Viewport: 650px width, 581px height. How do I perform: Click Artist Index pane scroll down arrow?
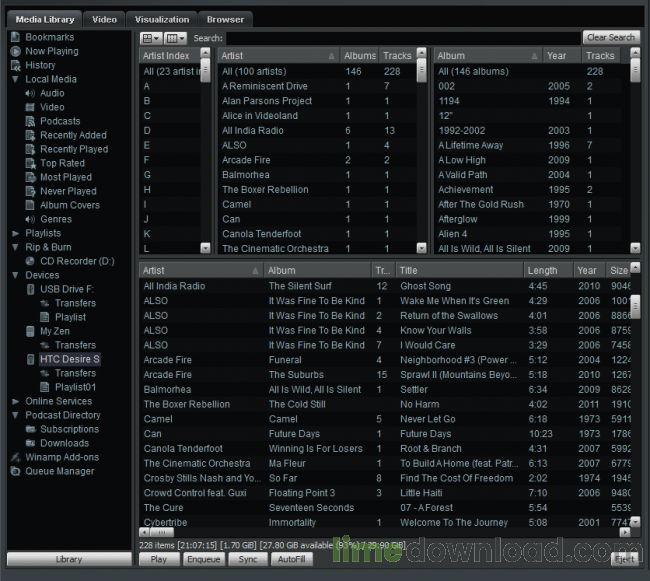click(205, 248)
